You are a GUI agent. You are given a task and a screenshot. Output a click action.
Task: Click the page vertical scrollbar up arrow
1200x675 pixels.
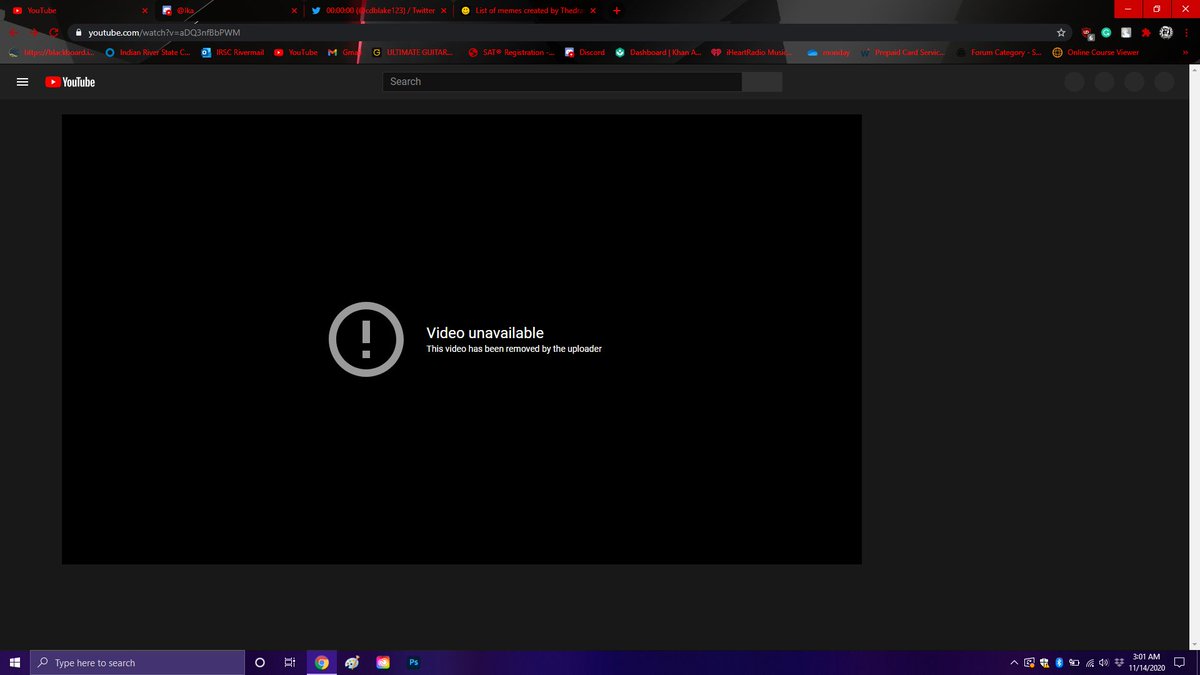[1192, 72]
